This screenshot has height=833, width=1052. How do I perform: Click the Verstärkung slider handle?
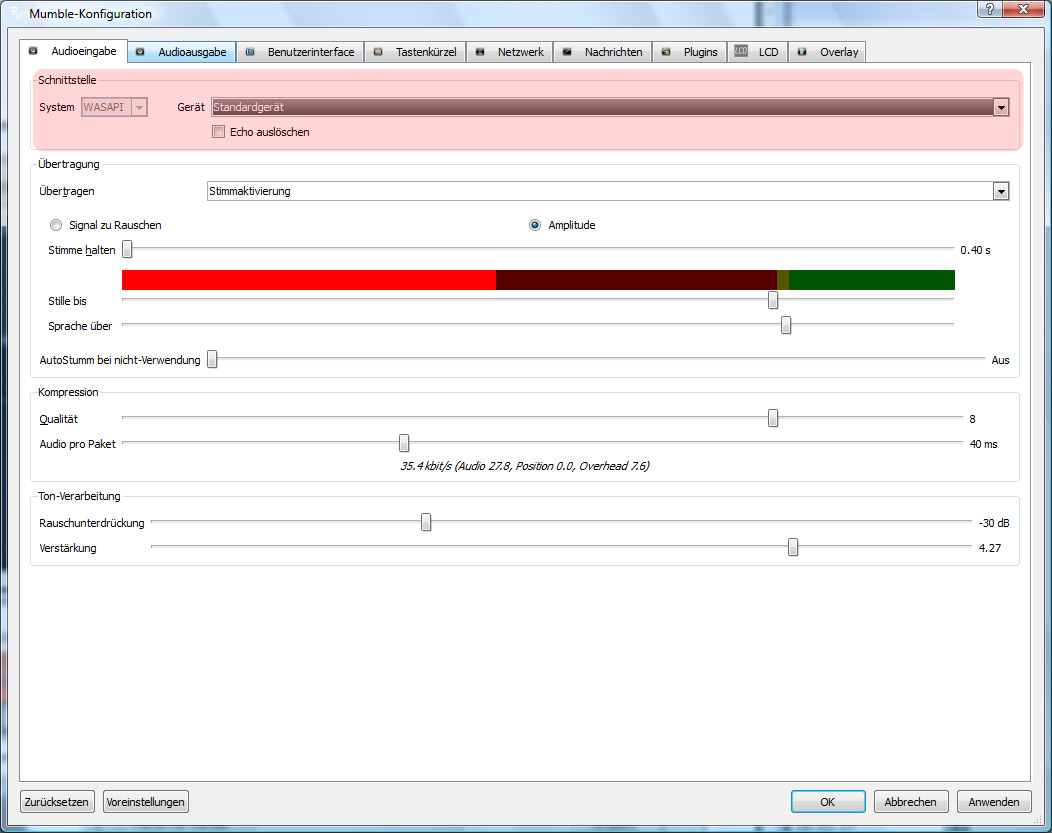(x=793, y=547)
